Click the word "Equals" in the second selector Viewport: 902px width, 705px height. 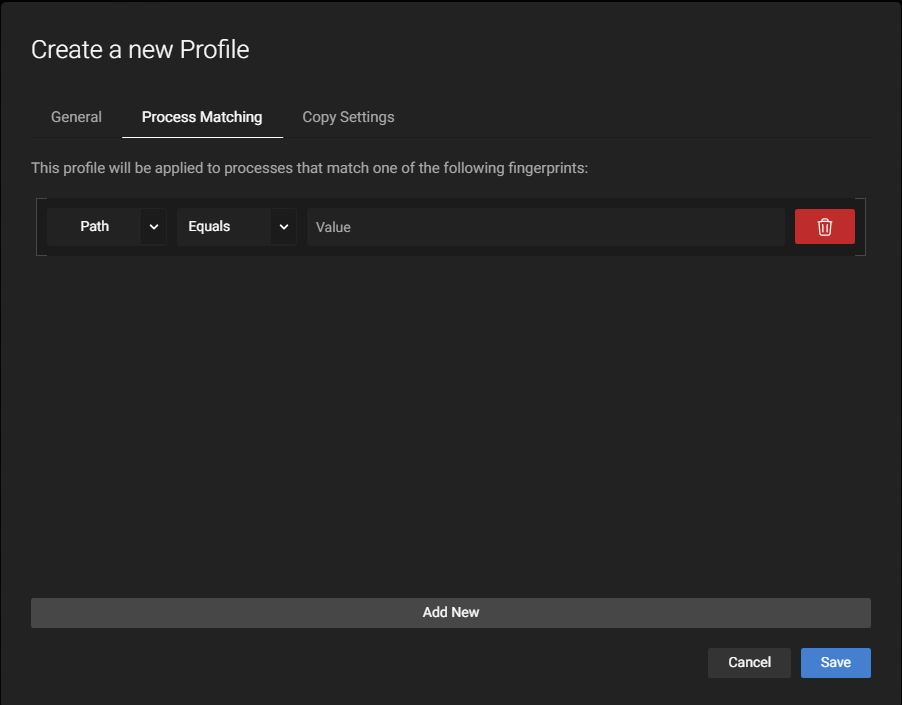209,227
